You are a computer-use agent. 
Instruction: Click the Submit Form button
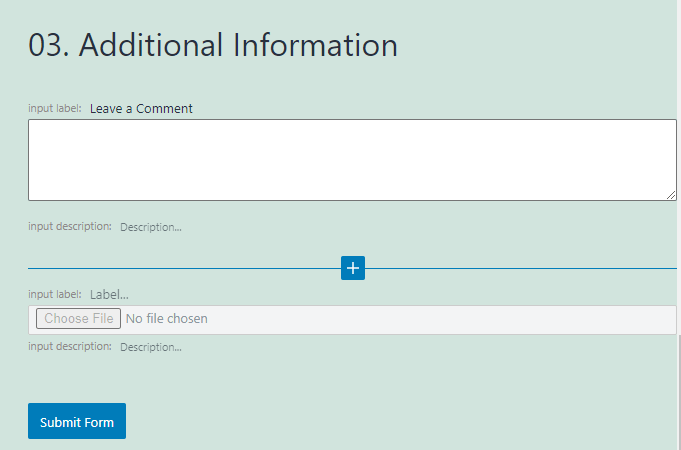coord(77,421)
